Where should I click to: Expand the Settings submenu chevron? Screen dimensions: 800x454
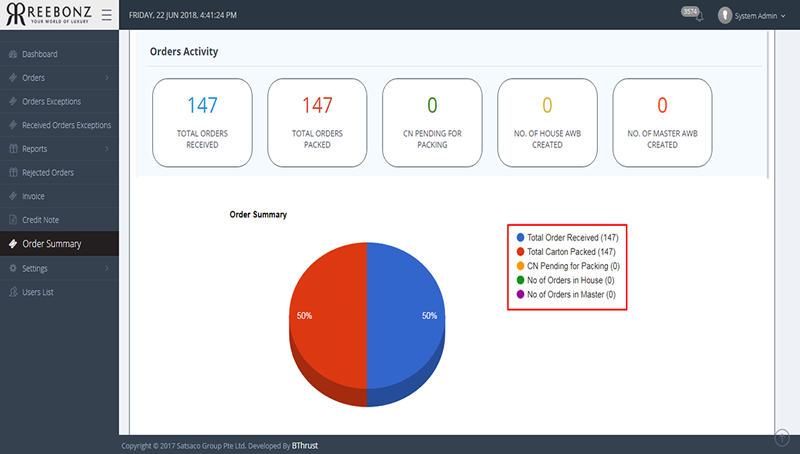pos(107,268)
